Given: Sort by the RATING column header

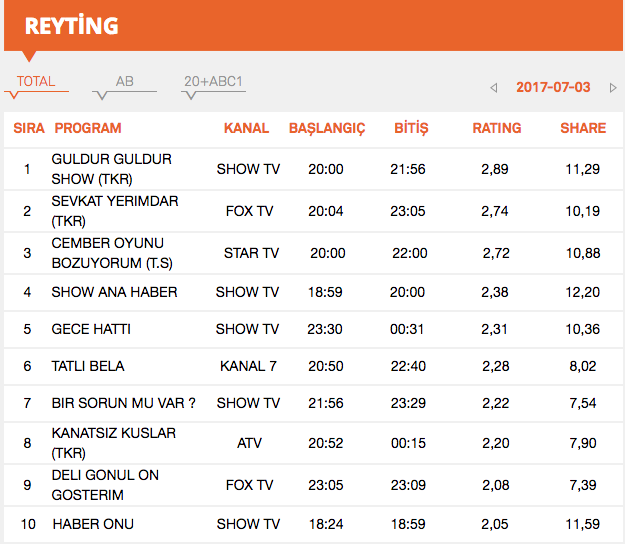Looking at the screenshot, I should [x=497, y=128].
